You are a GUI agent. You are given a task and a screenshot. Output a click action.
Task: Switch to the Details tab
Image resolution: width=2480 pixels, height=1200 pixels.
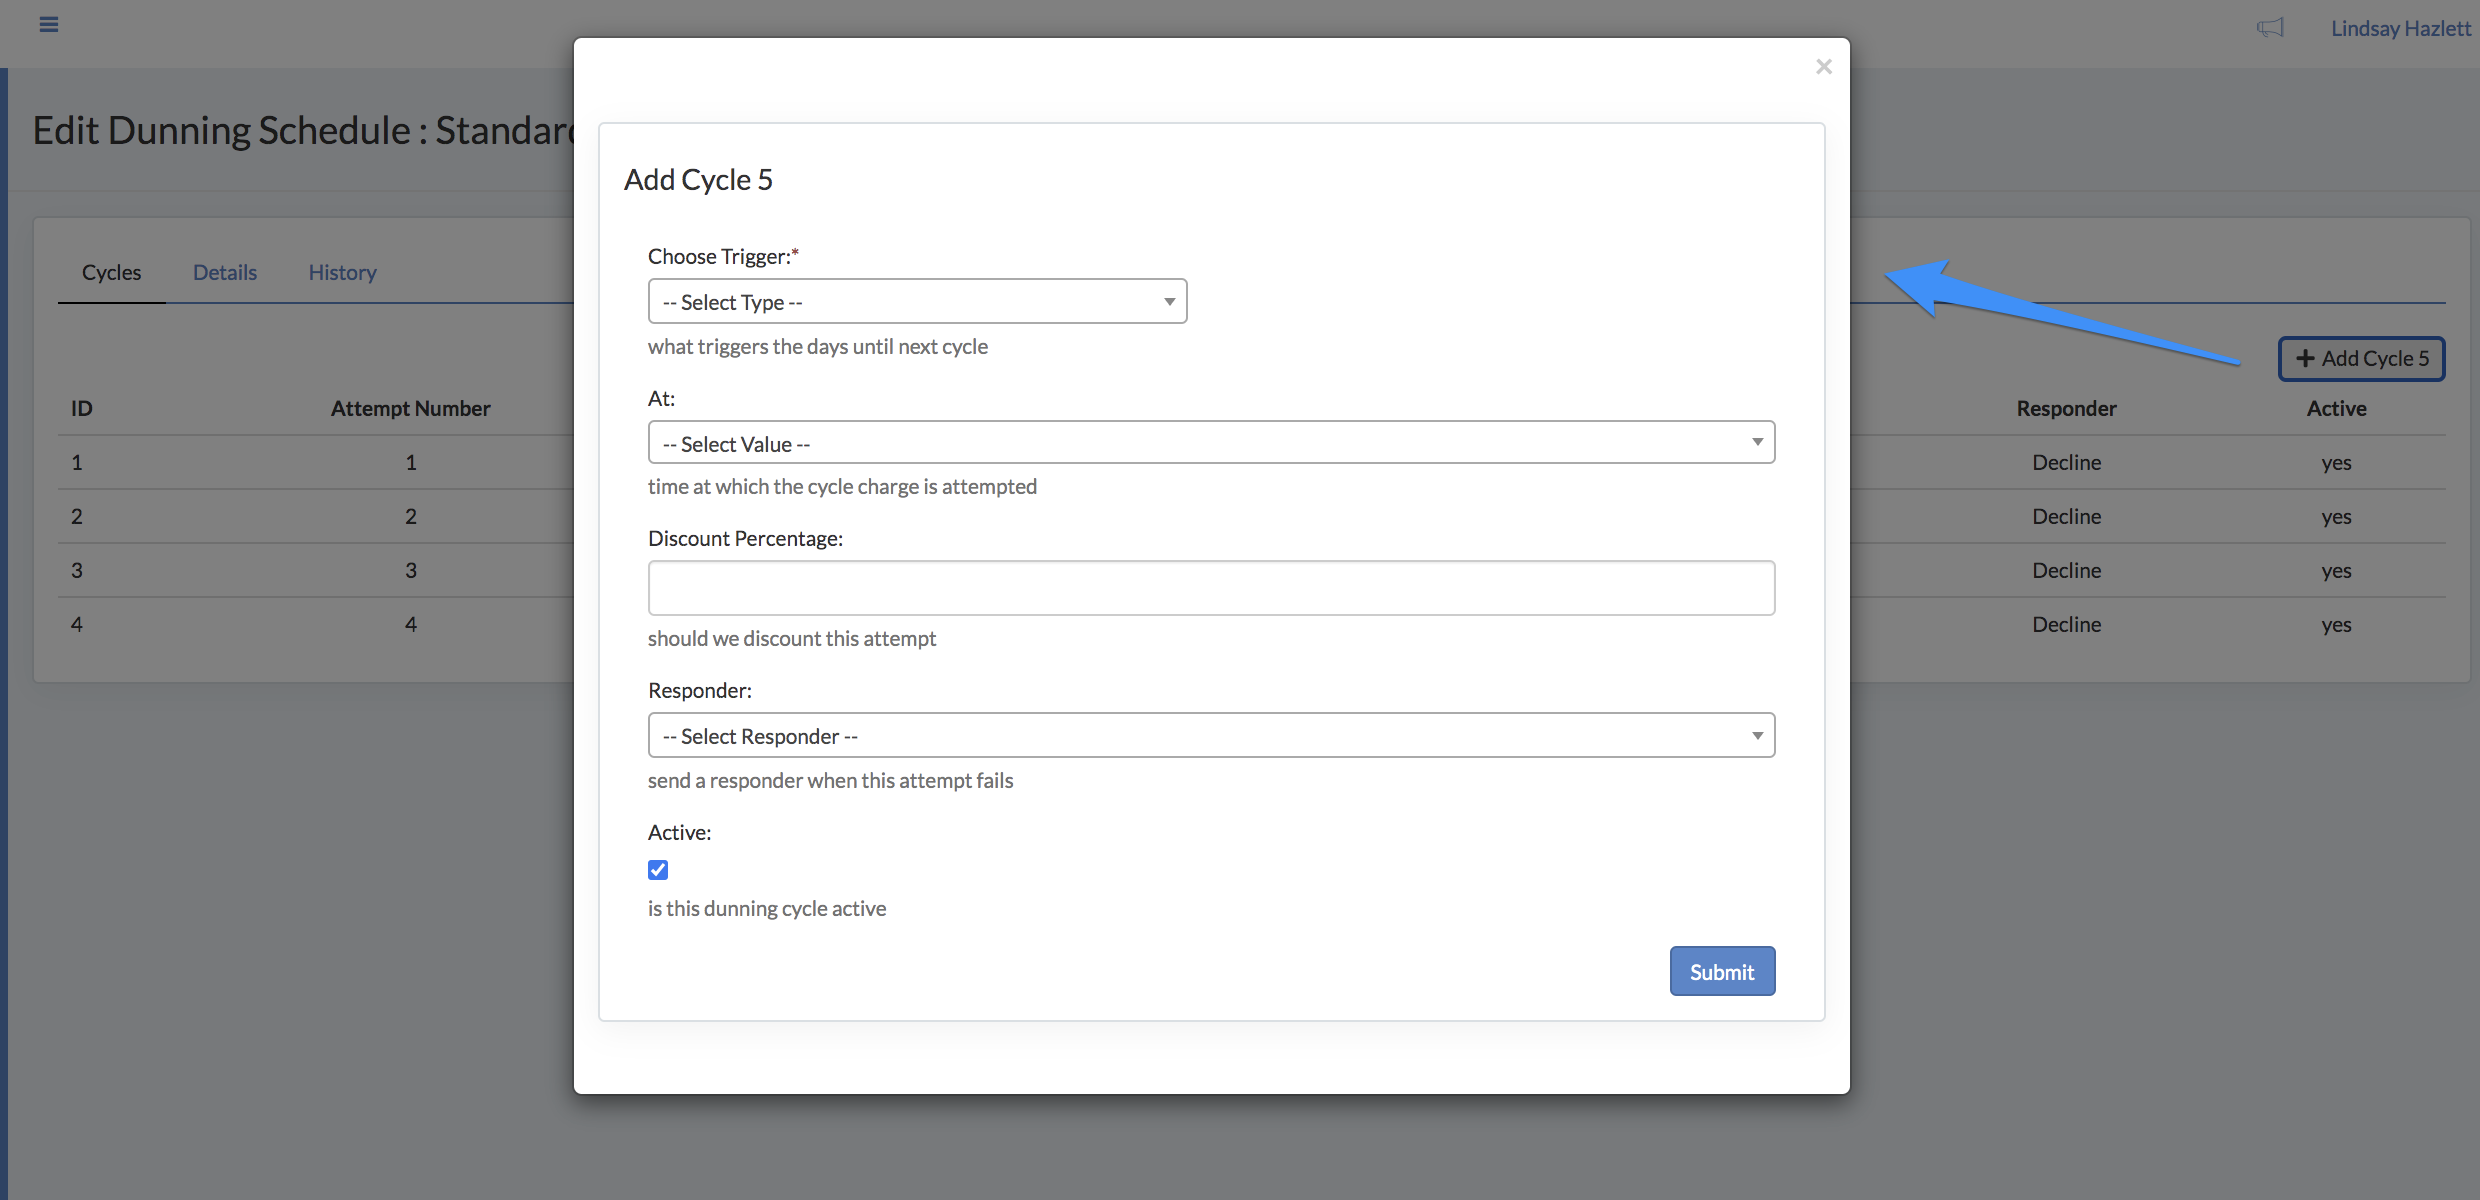click(x=225, y=273)
